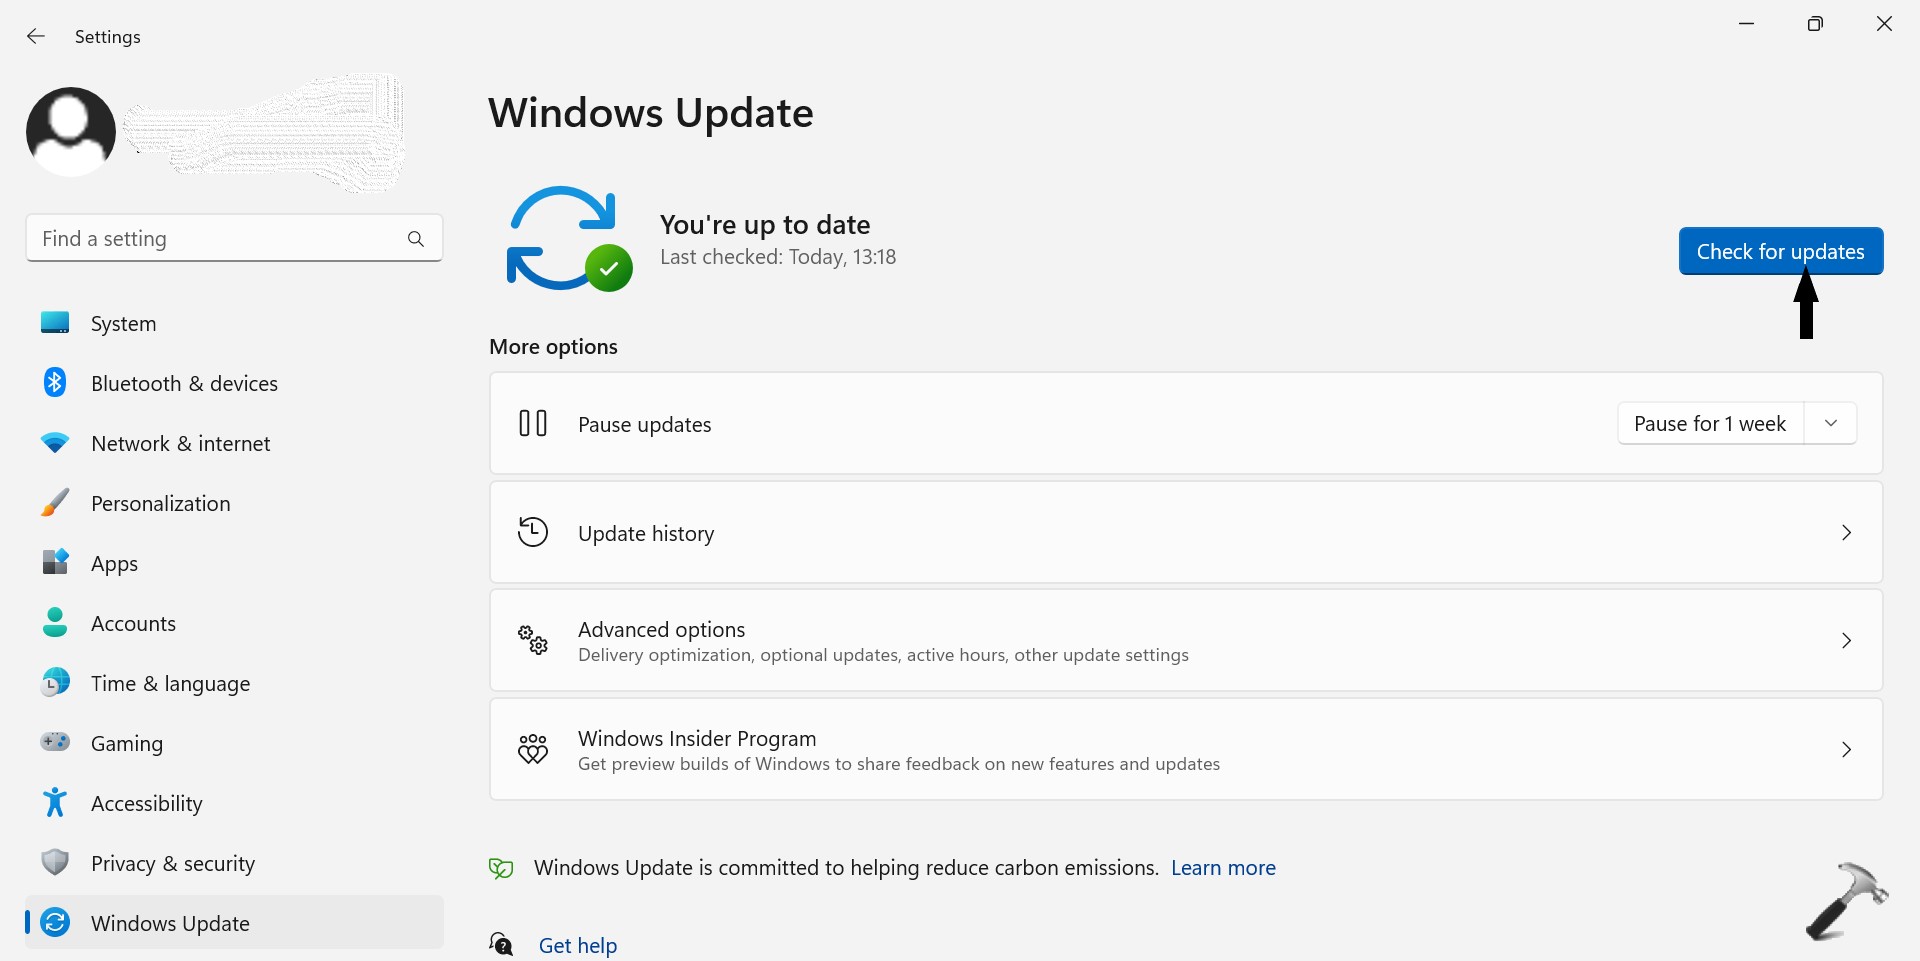Viewport: 1920px width, 961px height.
Task: Click the user profile avatar
Action: tap(71, 132)
